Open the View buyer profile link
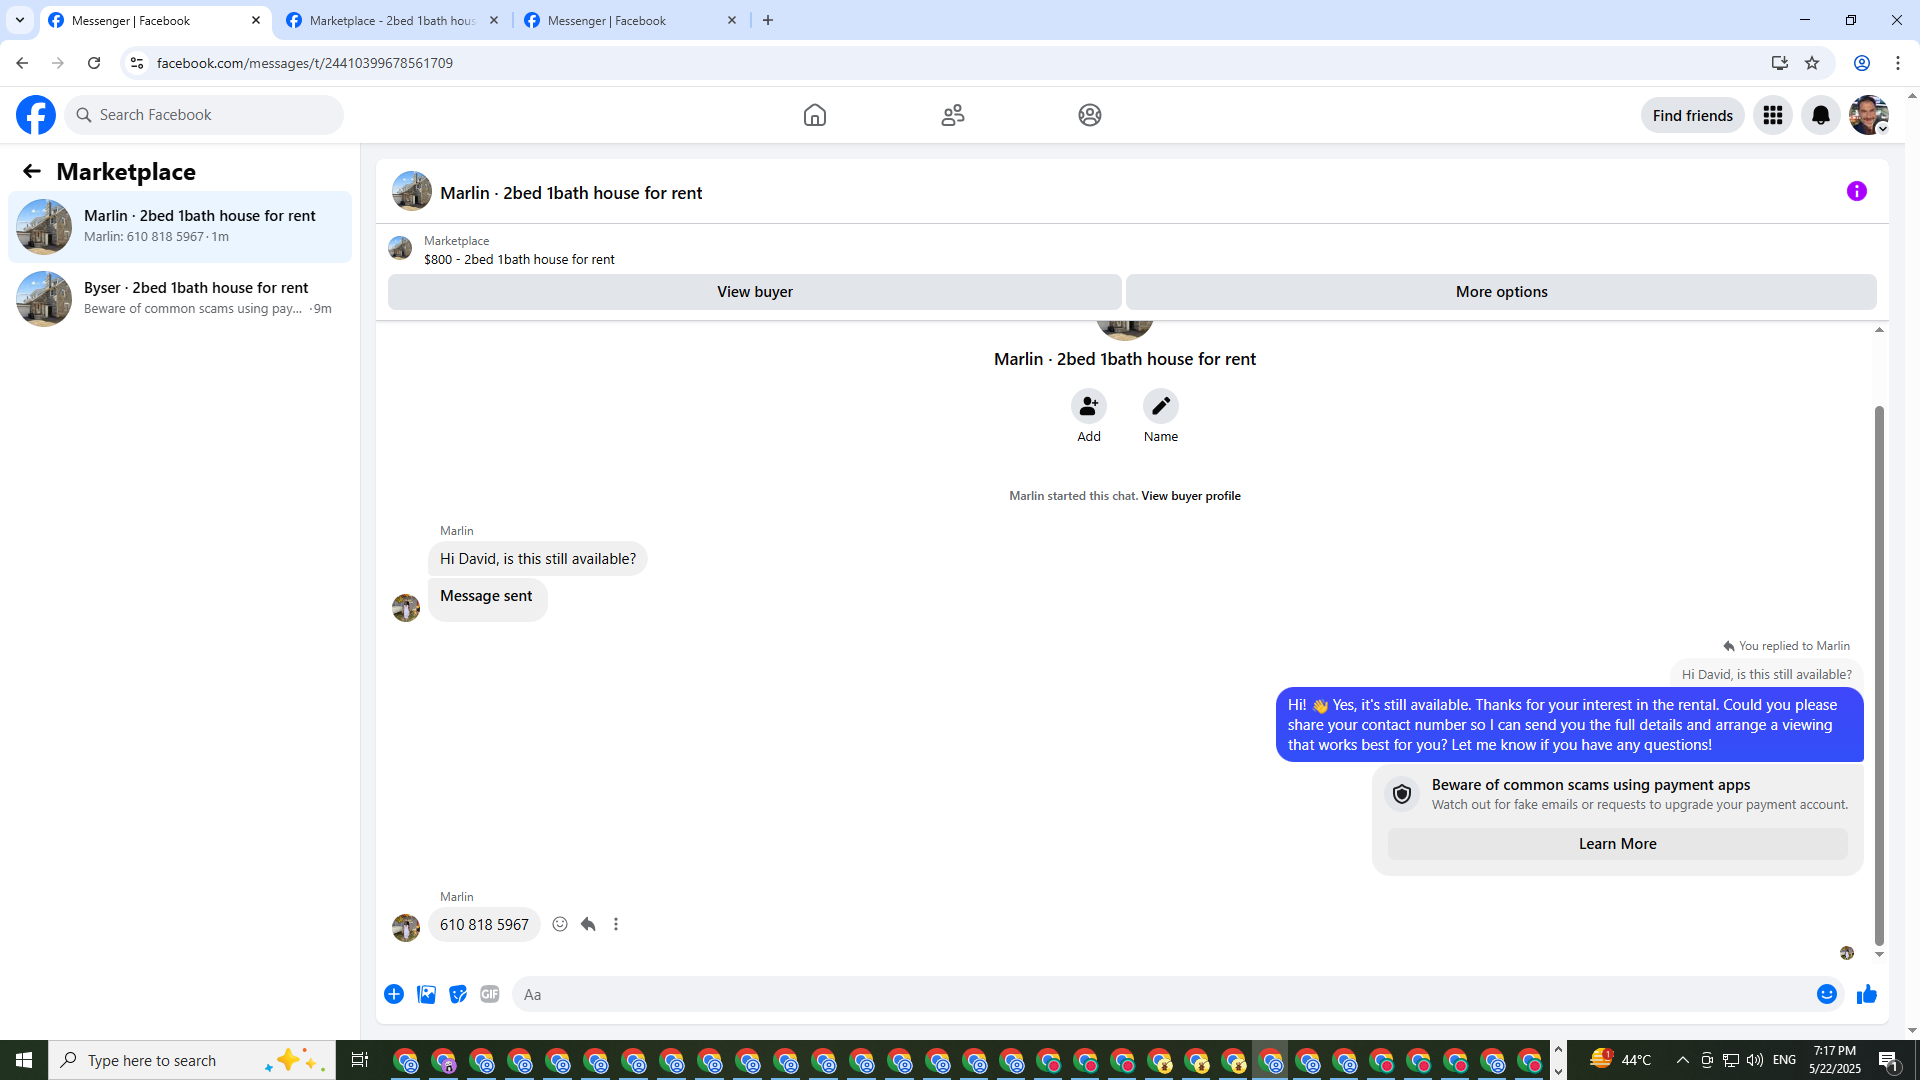The image size is (1920, 1080). tap(1191, 496)
